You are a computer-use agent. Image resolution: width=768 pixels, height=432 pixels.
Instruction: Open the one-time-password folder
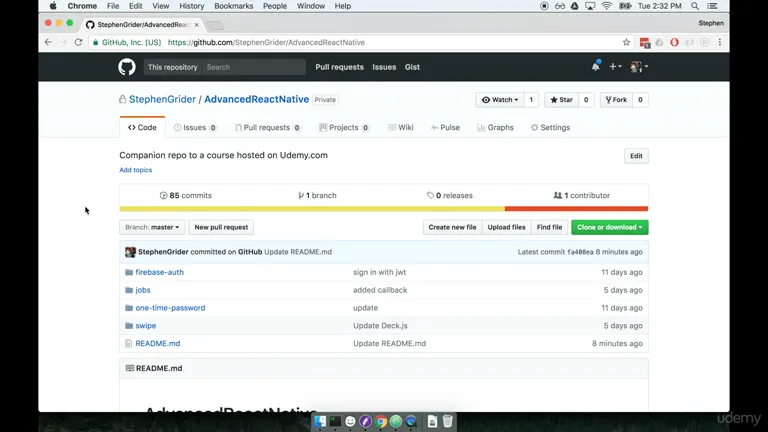[x=170, y=308]
